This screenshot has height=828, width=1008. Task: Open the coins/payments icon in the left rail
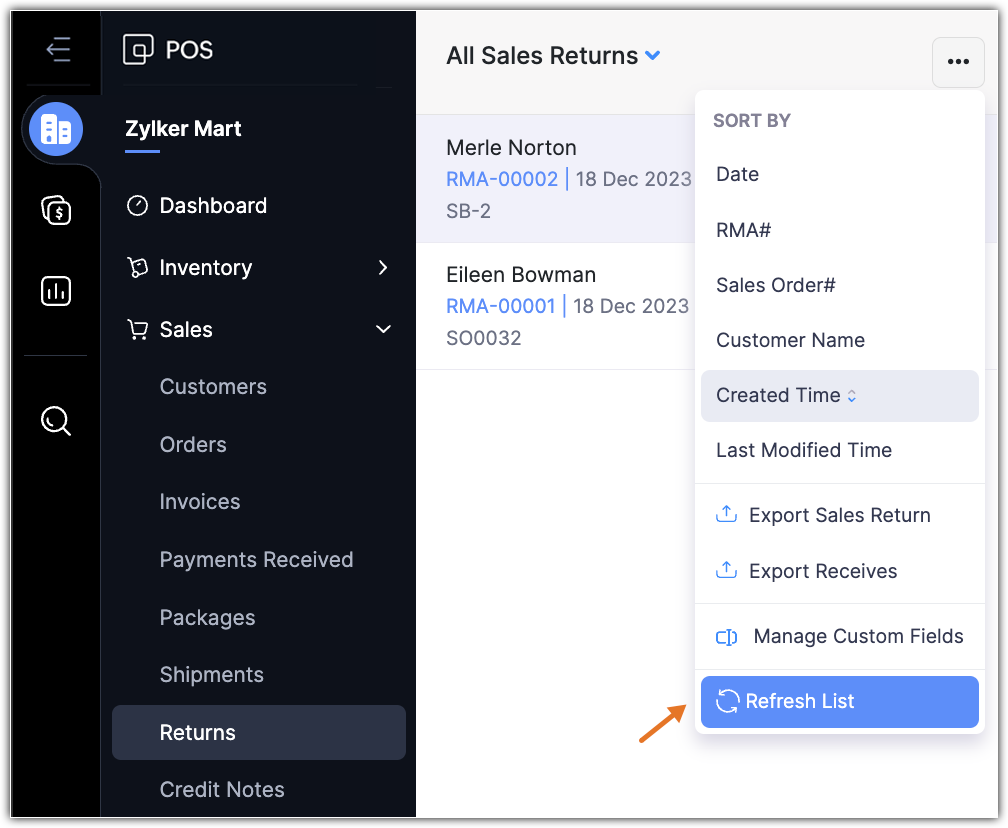[56, 210]
